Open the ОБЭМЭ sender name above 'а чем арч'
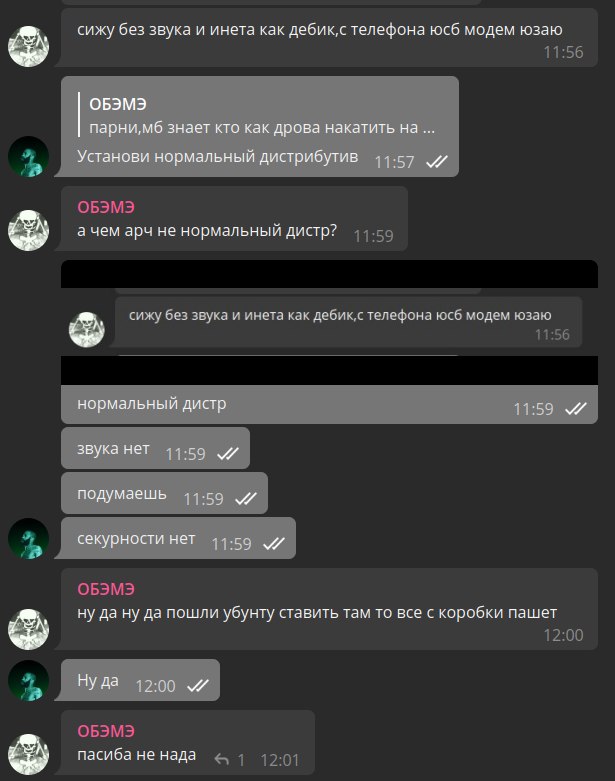This screenshot has height=781, width=615. [x=106, y=207]
